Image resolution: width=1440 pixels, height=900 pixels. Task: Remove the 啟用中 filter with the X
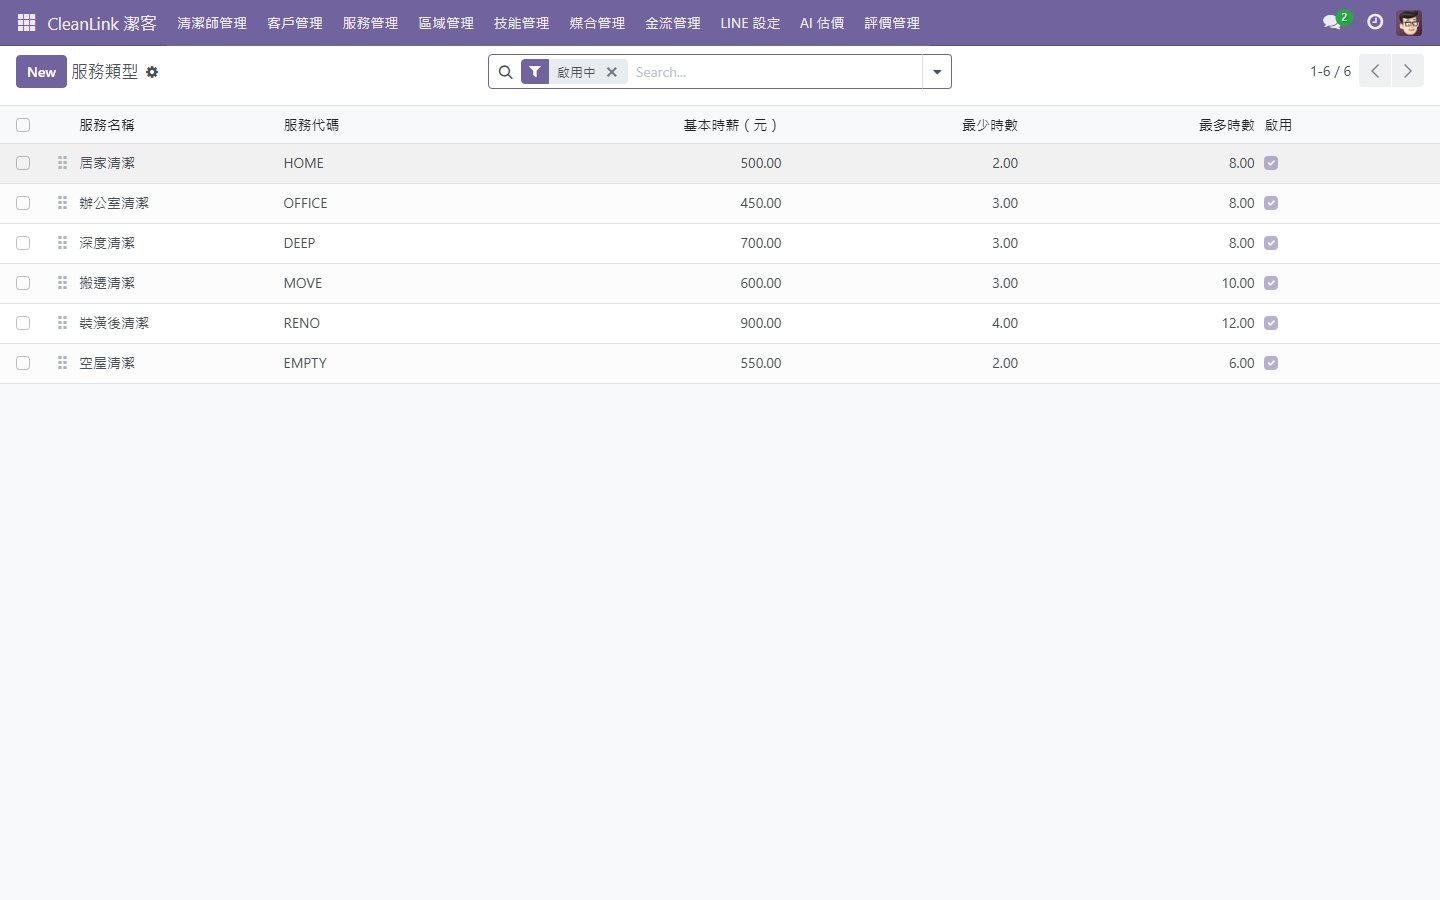coord(612,72)
